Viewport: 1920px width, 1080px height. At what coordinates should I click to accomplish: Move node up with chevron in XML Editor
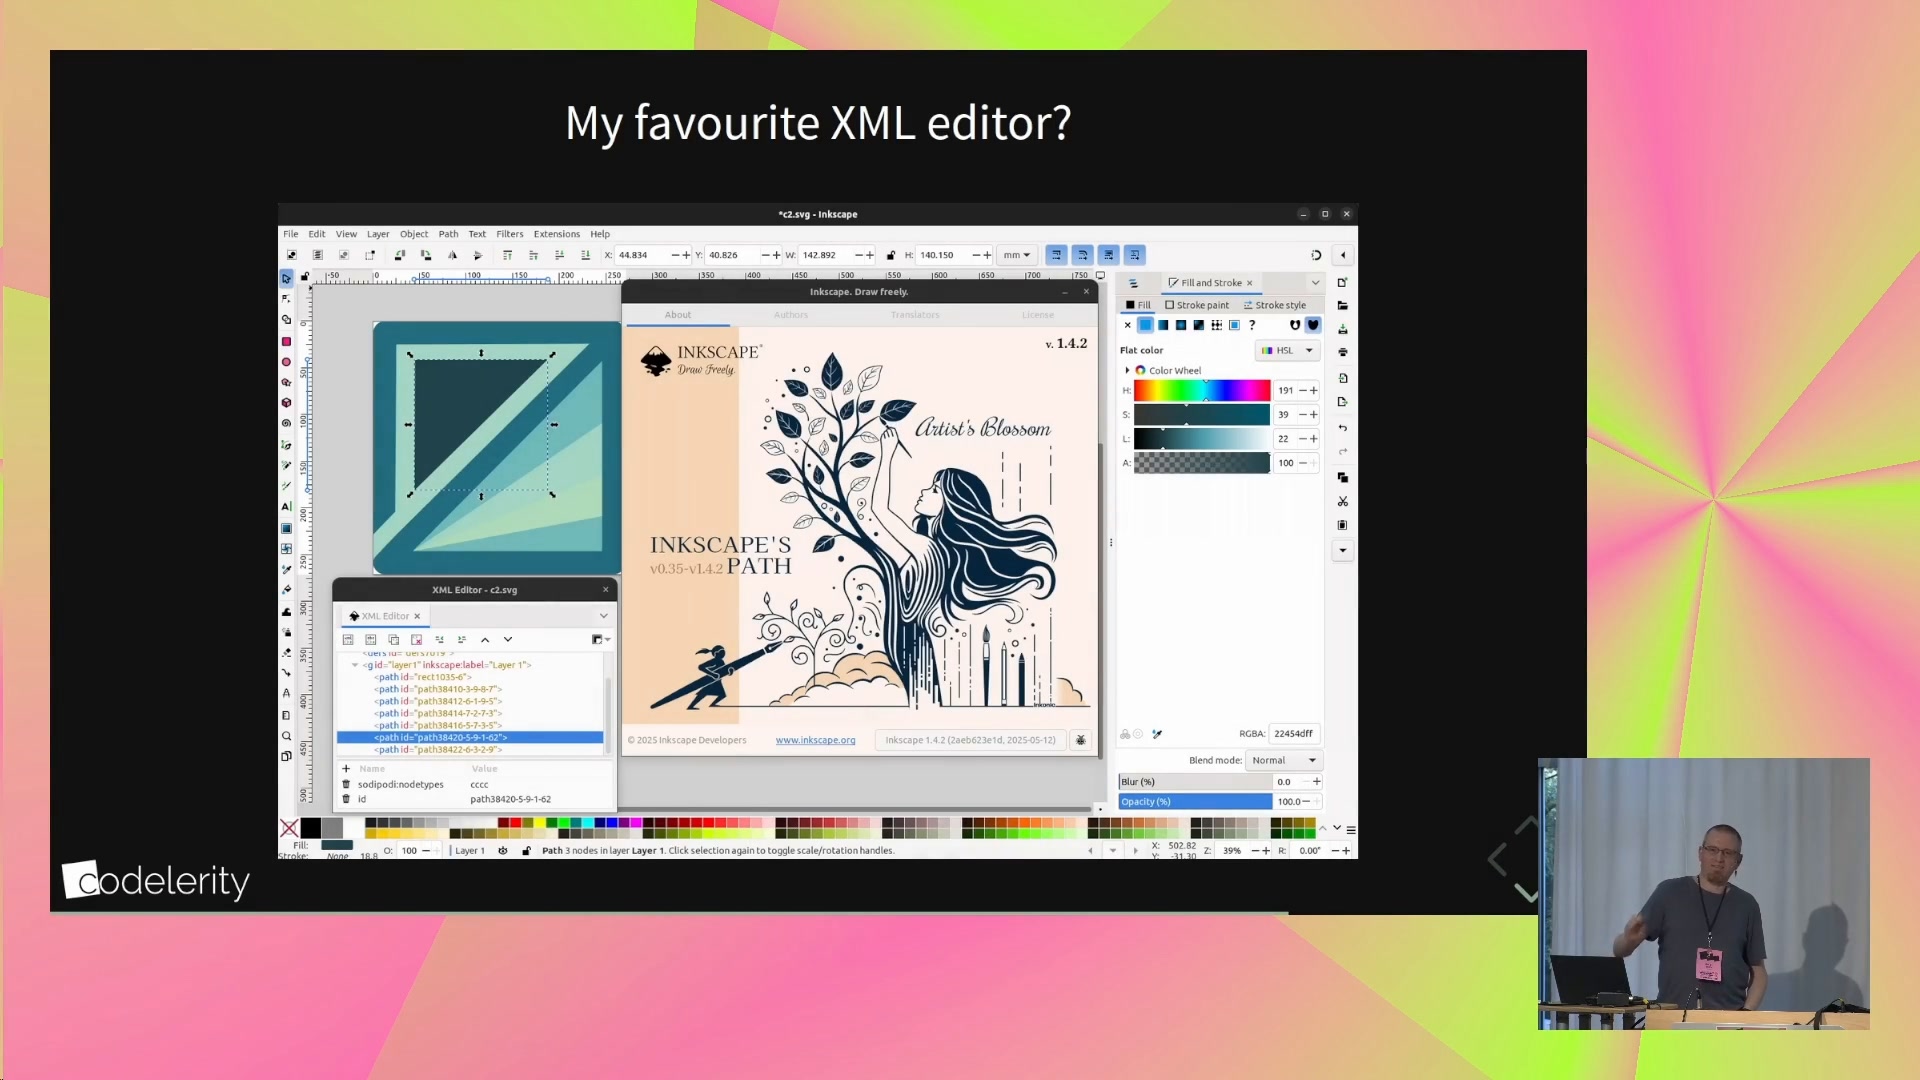485,640
